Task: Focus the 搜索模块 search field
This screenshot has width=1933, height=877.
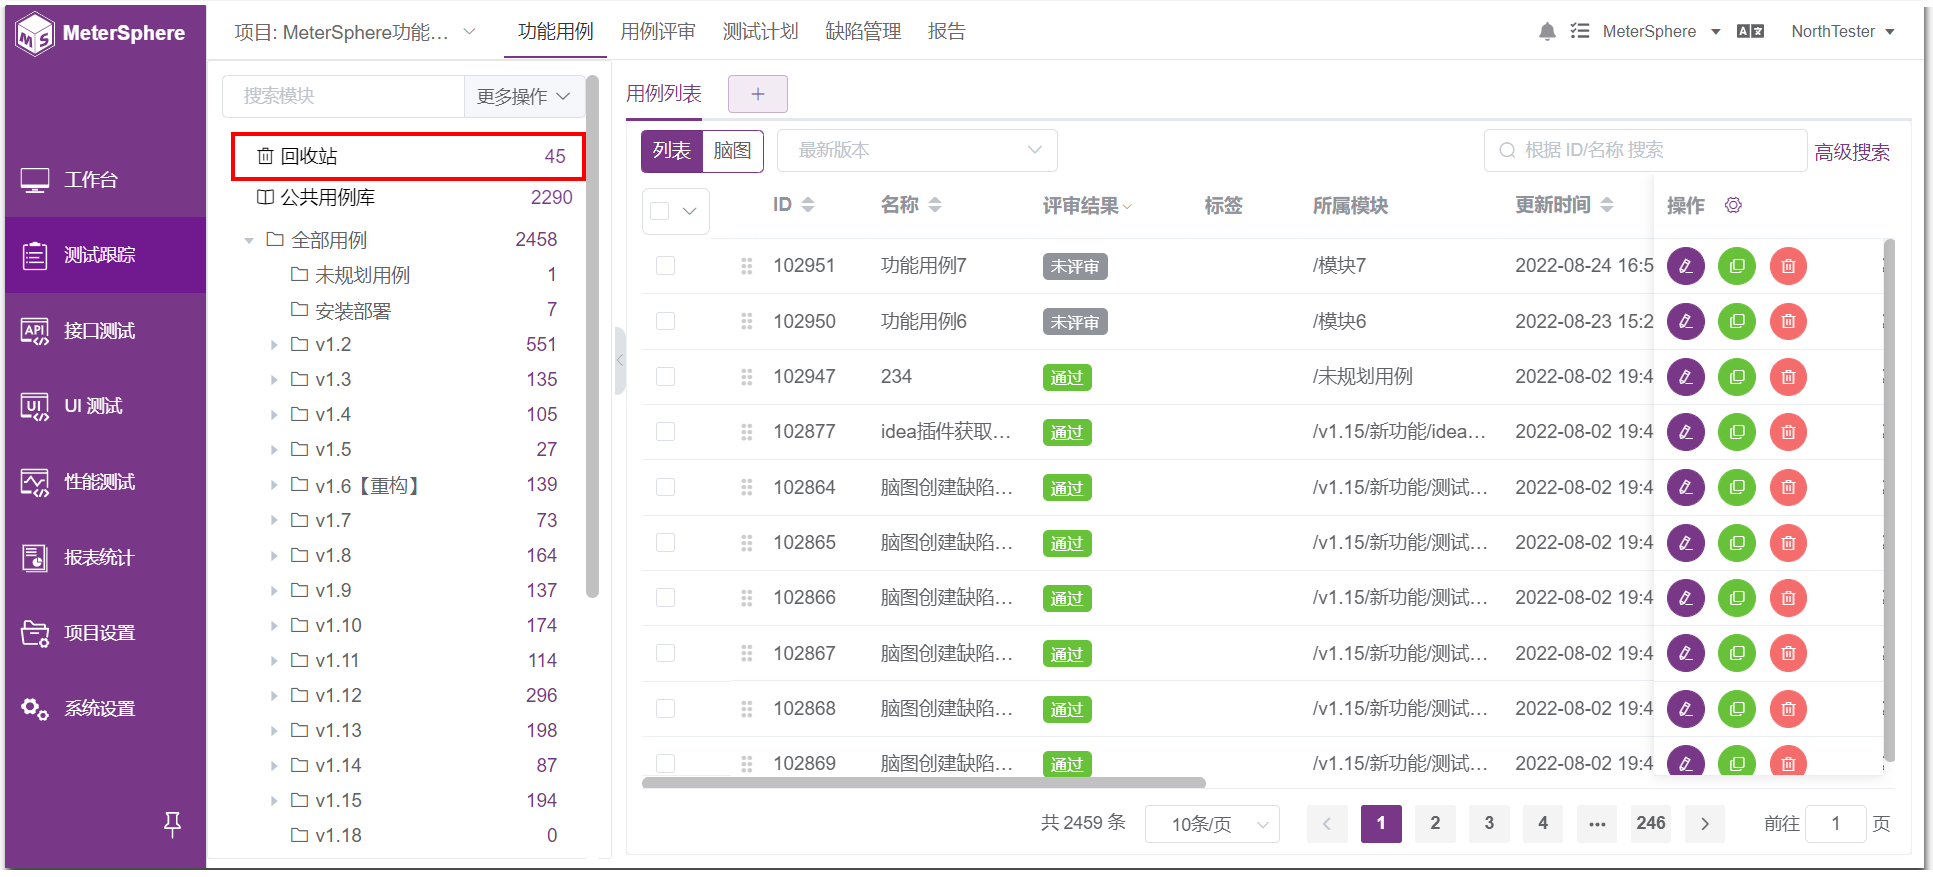Action: 343,96
